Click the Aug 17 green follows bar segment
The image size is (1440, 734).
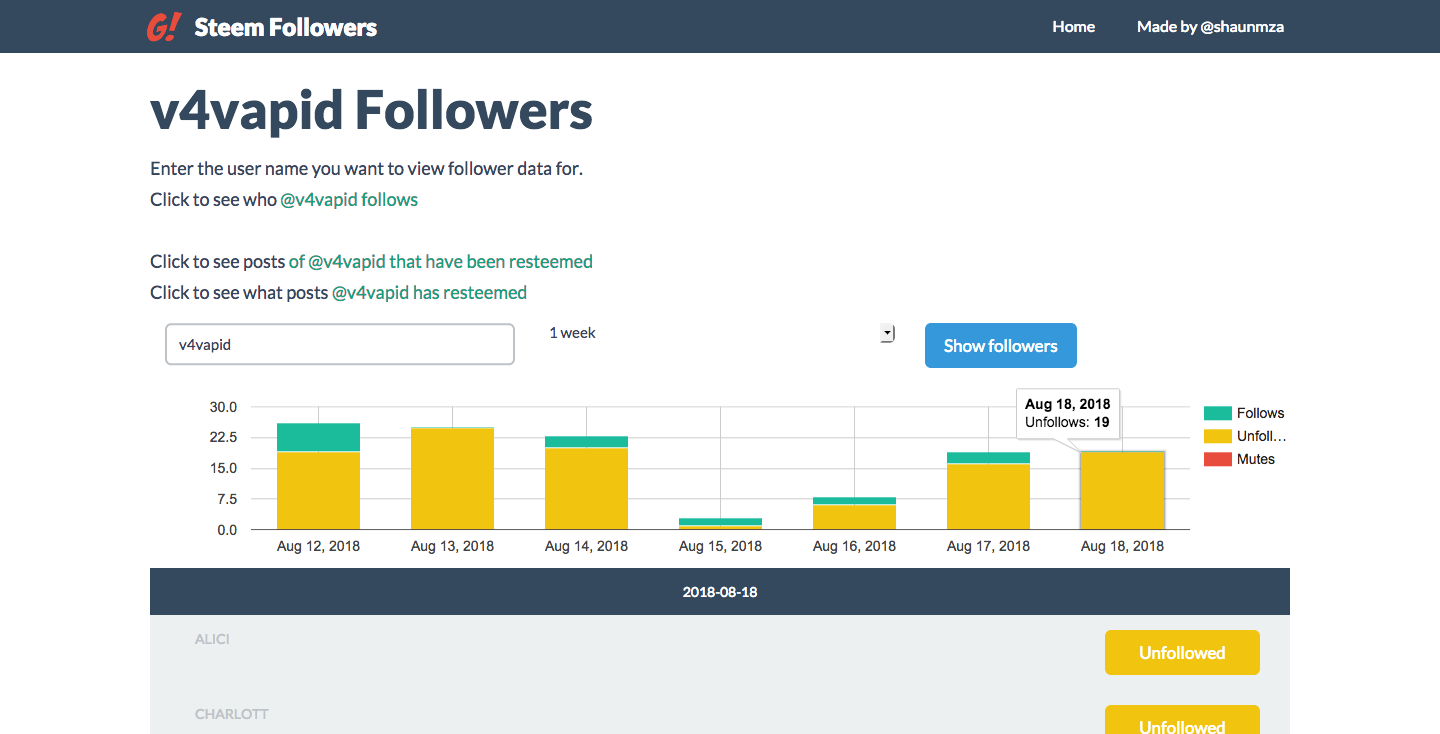pos(988,458)
